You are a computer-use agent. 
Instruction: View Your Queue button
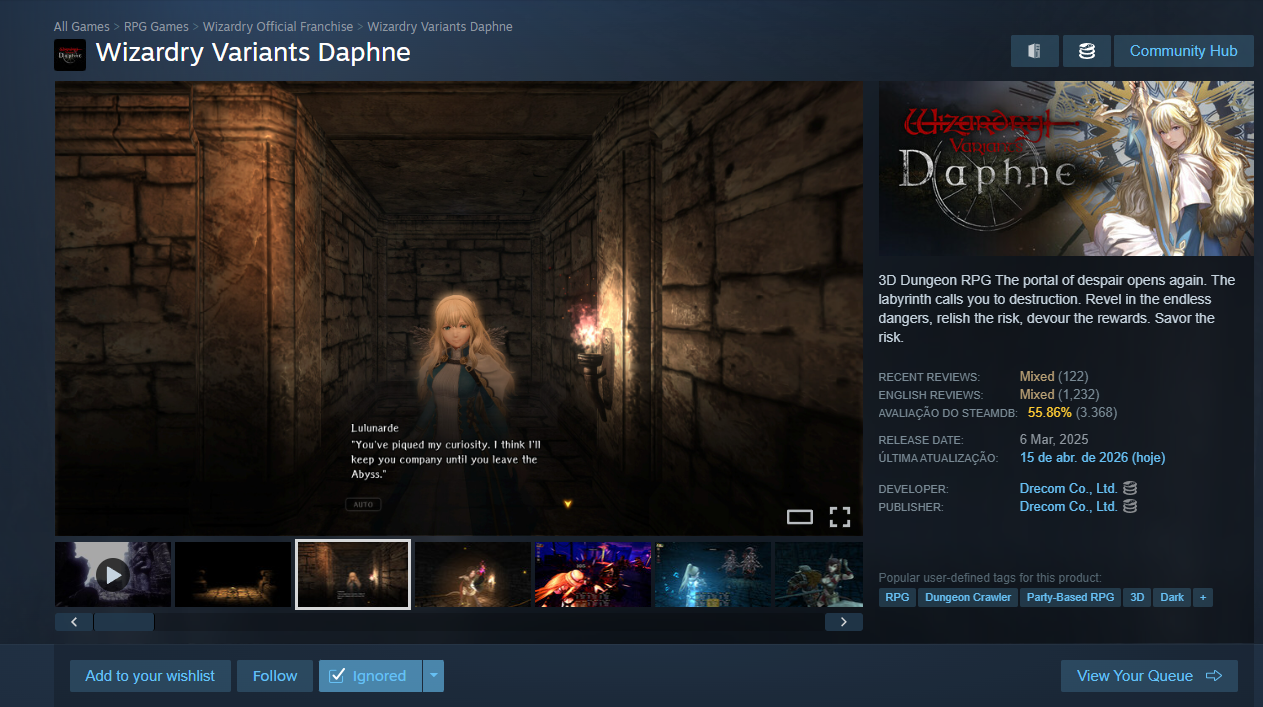point(1149,676)
